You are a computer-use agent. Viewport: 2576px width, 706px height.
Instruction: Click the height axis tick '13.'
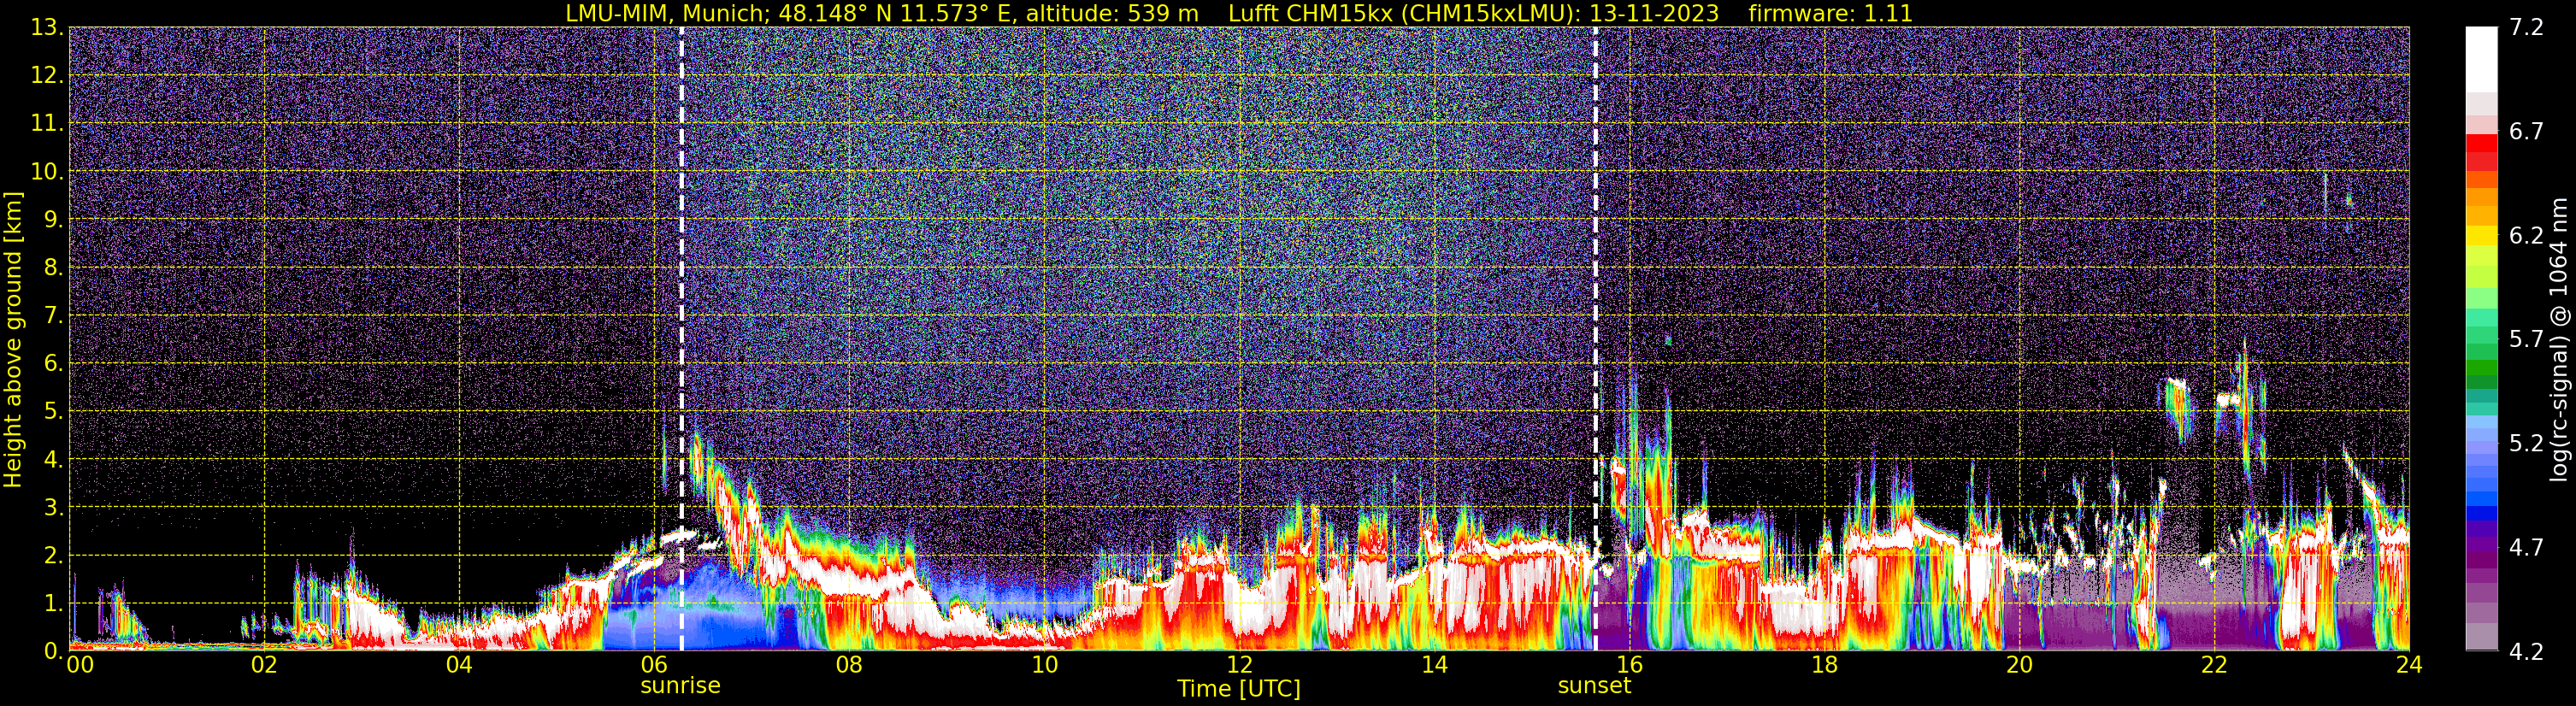point(47,27)
